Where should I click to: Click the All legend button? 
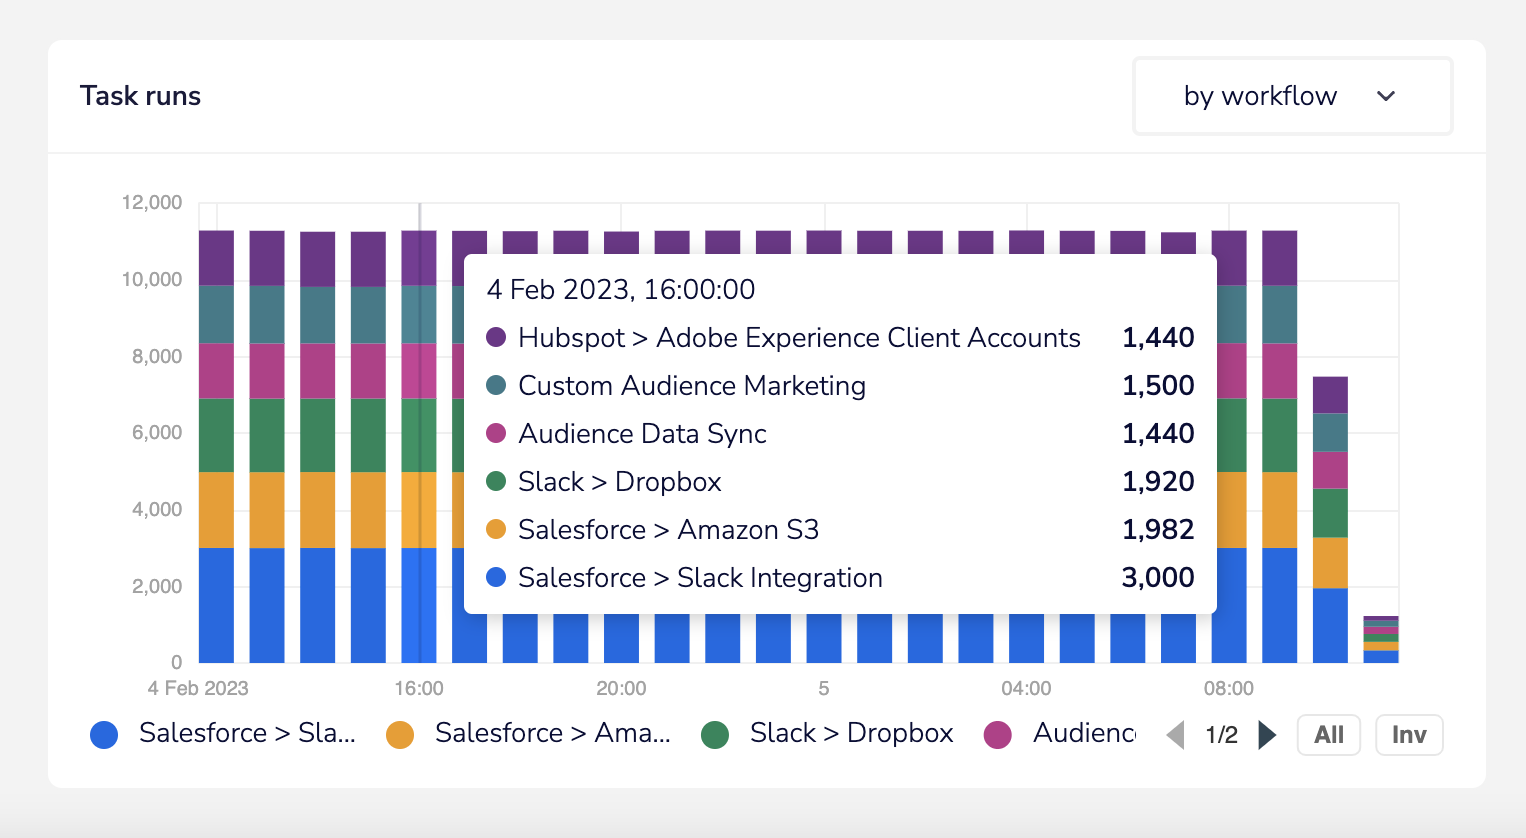(1329, 735)
